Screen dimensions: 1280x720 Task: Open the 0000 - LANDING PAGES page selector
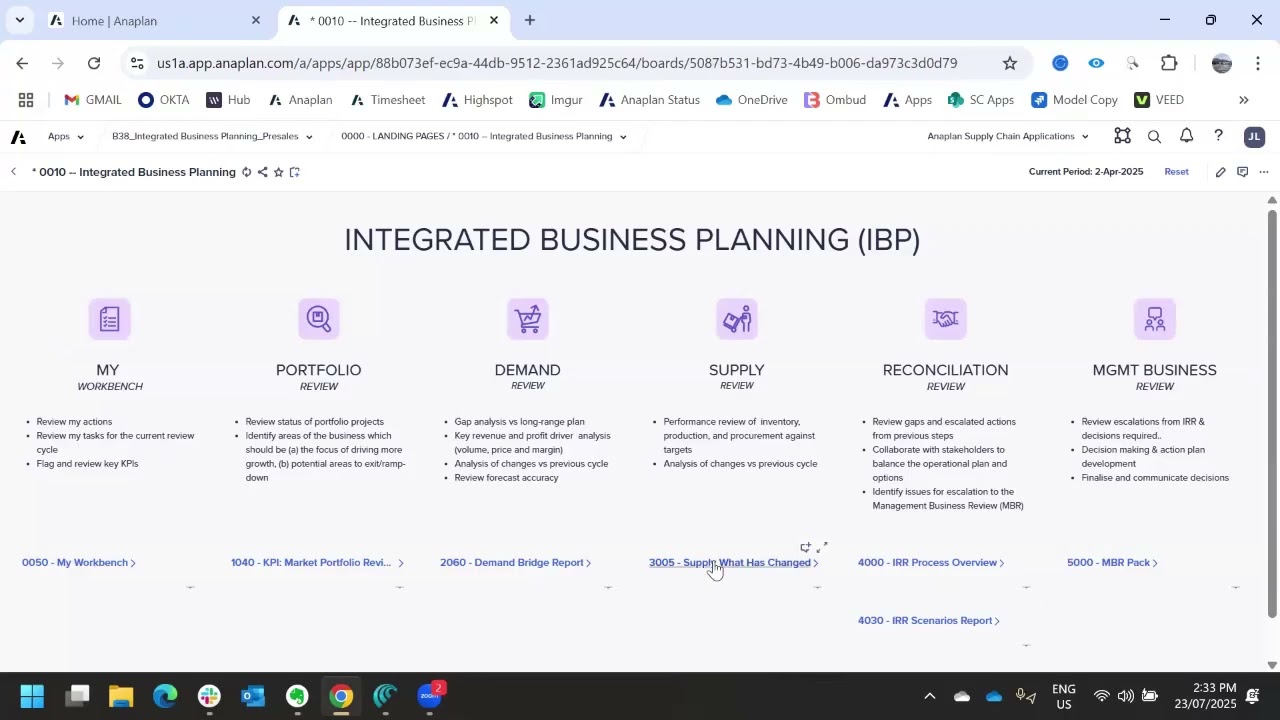(484, 137)
